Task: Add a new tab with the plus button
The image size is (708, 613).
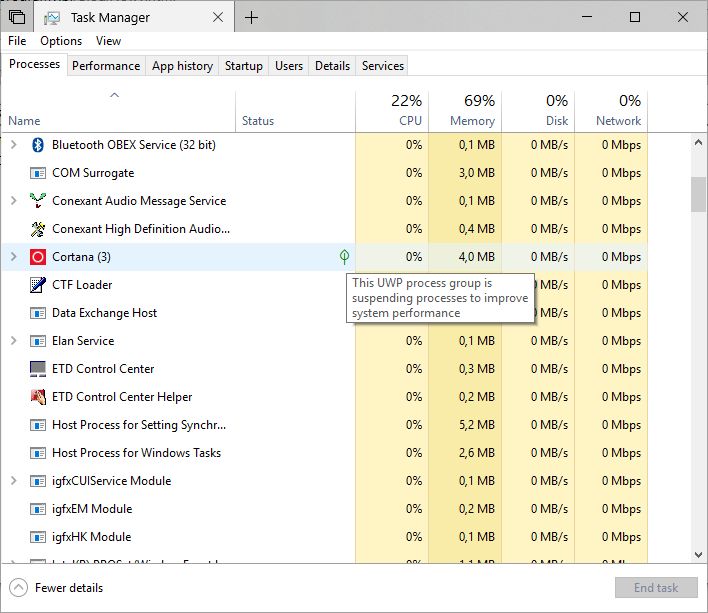Action: [251, 18]
